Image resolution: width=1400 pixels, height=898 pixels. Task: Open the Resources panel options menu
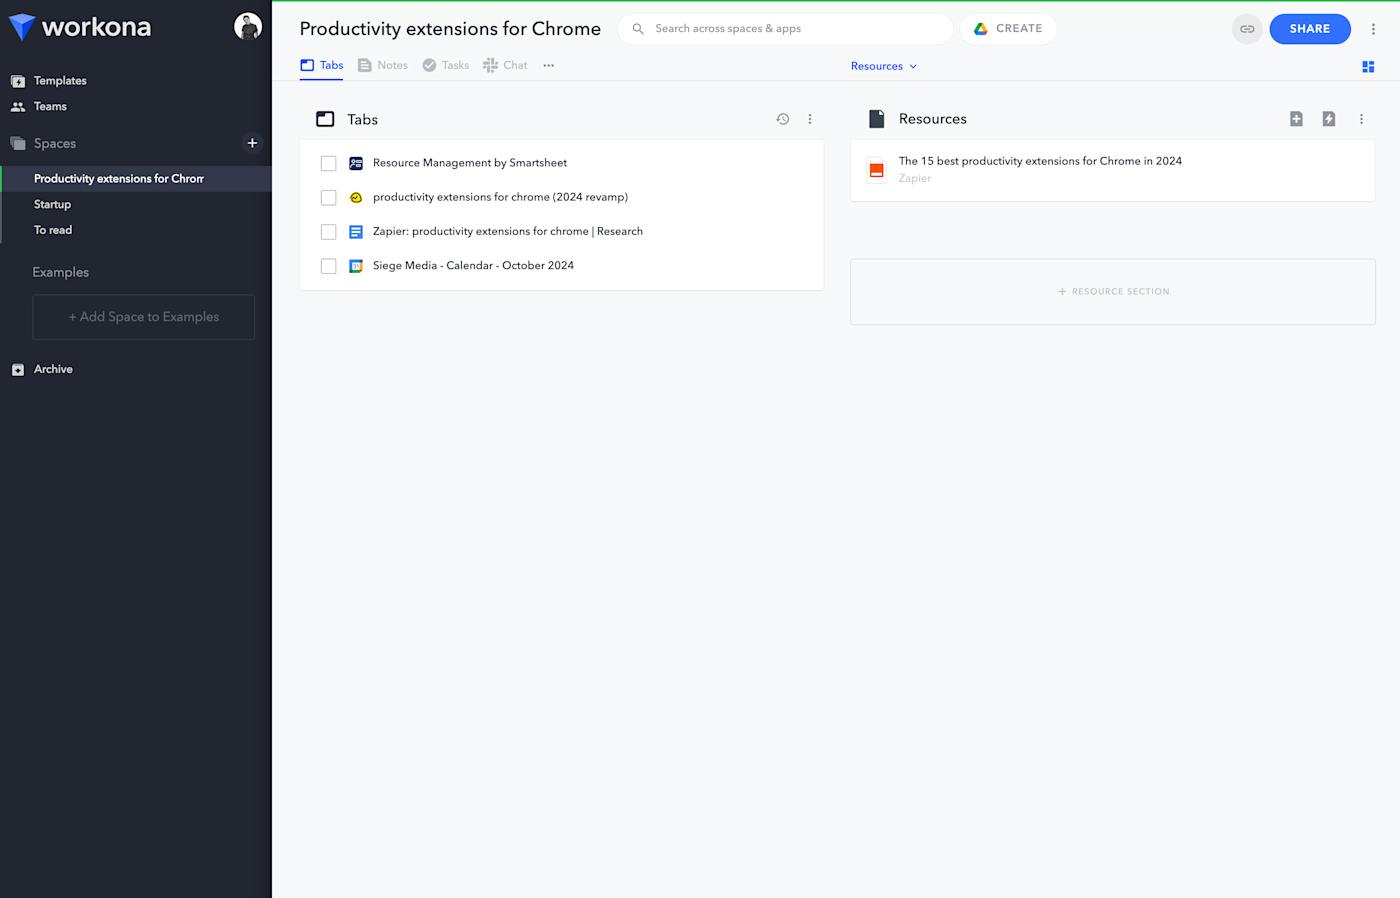1361,119
